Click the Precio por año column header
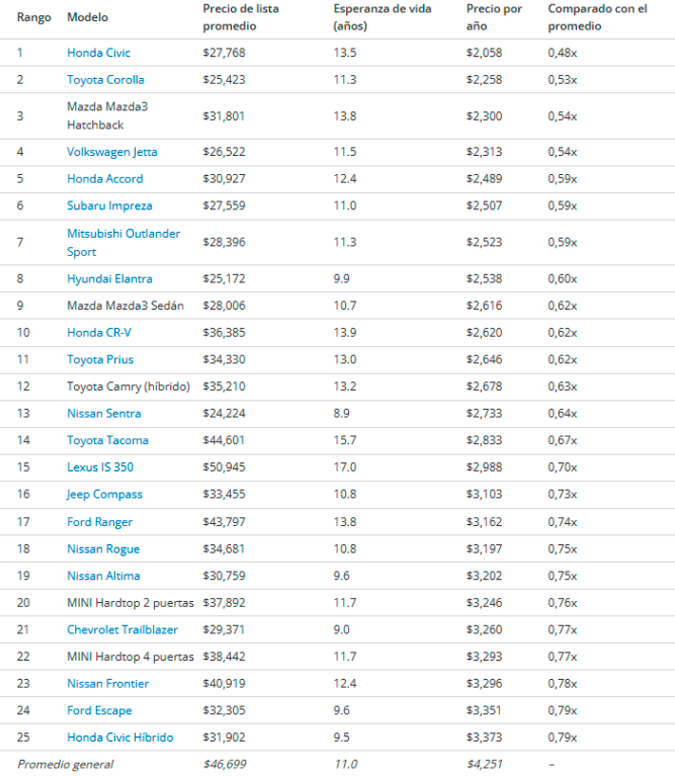The height and width of the screenshot is (777, 675). coord(494,18)
